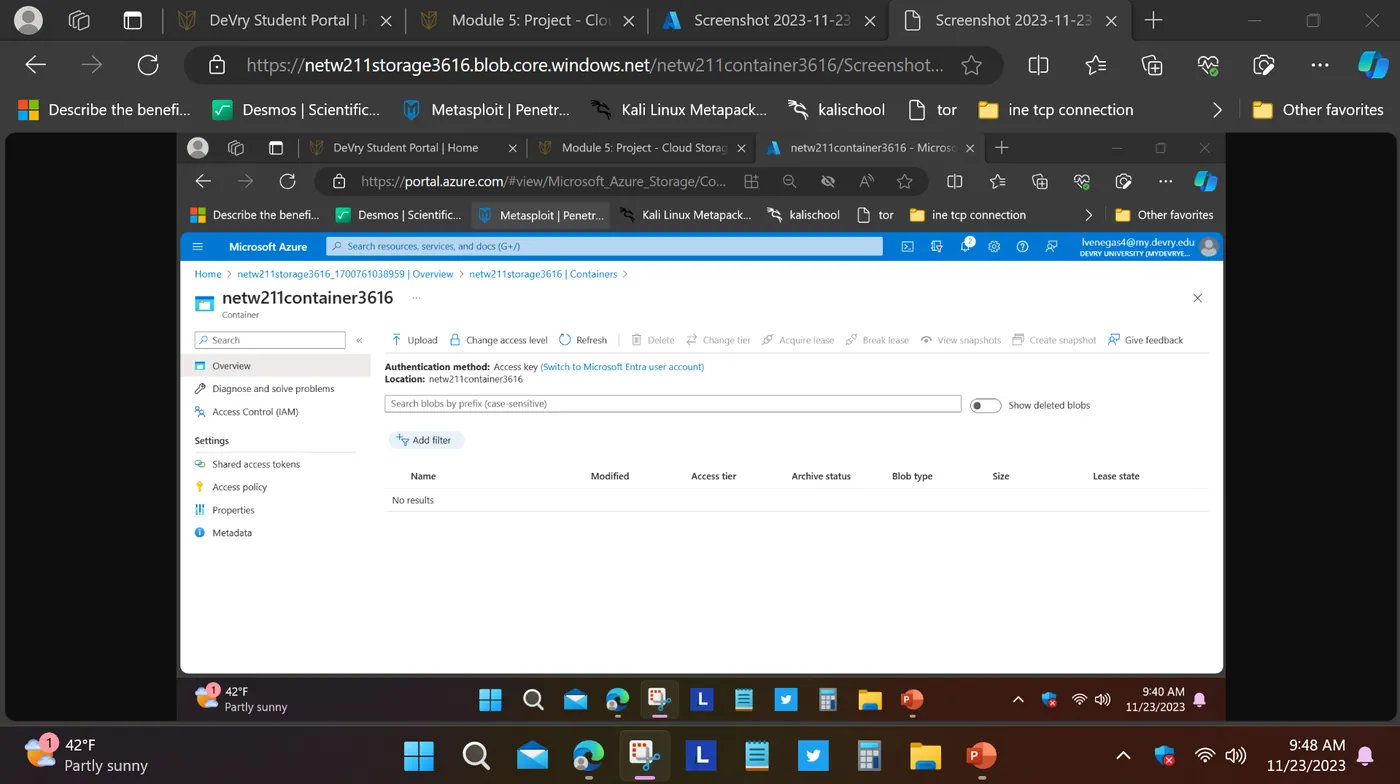Open outer browser's Split screen icon
Viewport: 1400px width, 784px height.
point(1038,65)
